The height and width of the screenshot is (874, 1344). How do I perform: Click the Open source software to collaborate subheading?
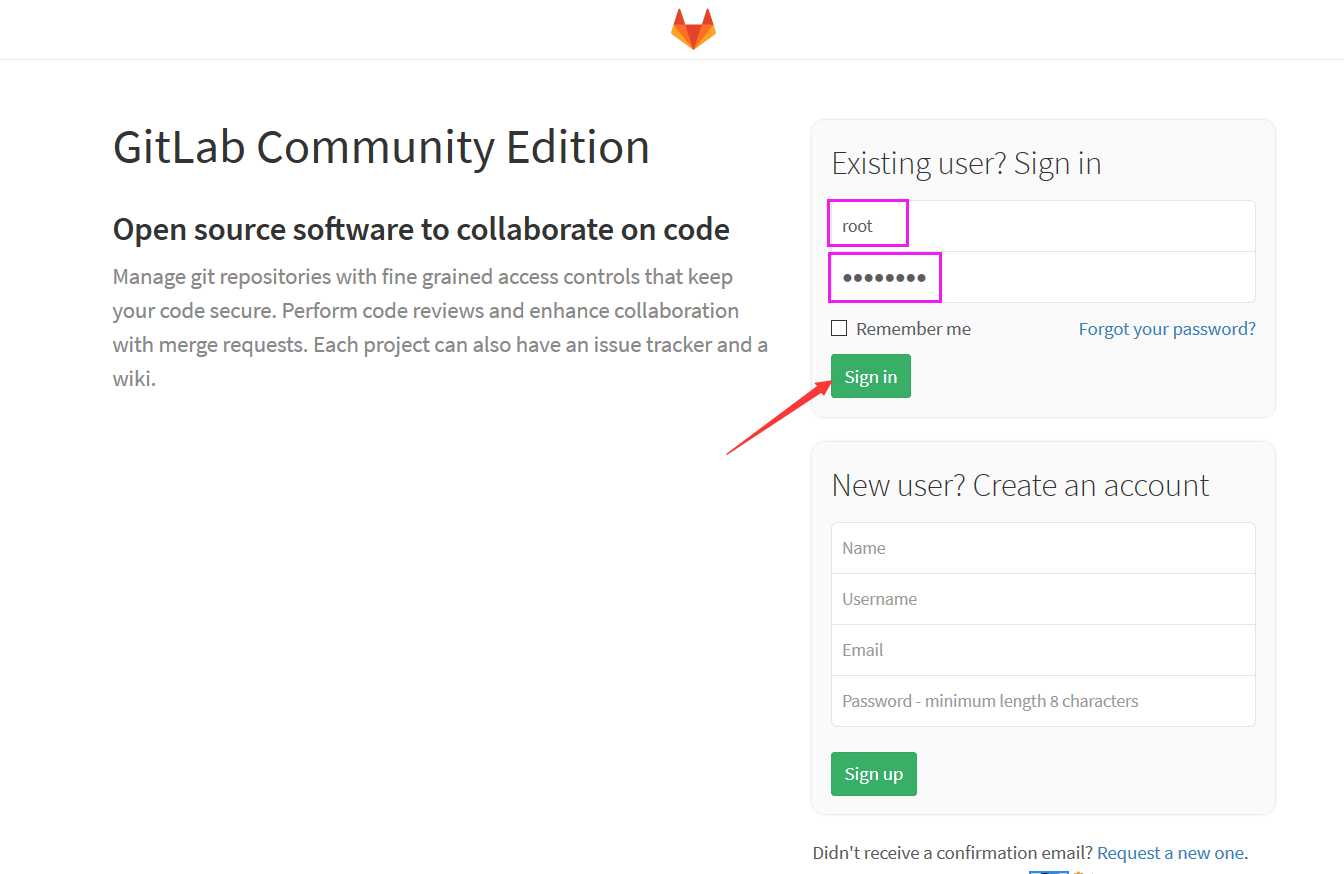(x=421, y=229)
